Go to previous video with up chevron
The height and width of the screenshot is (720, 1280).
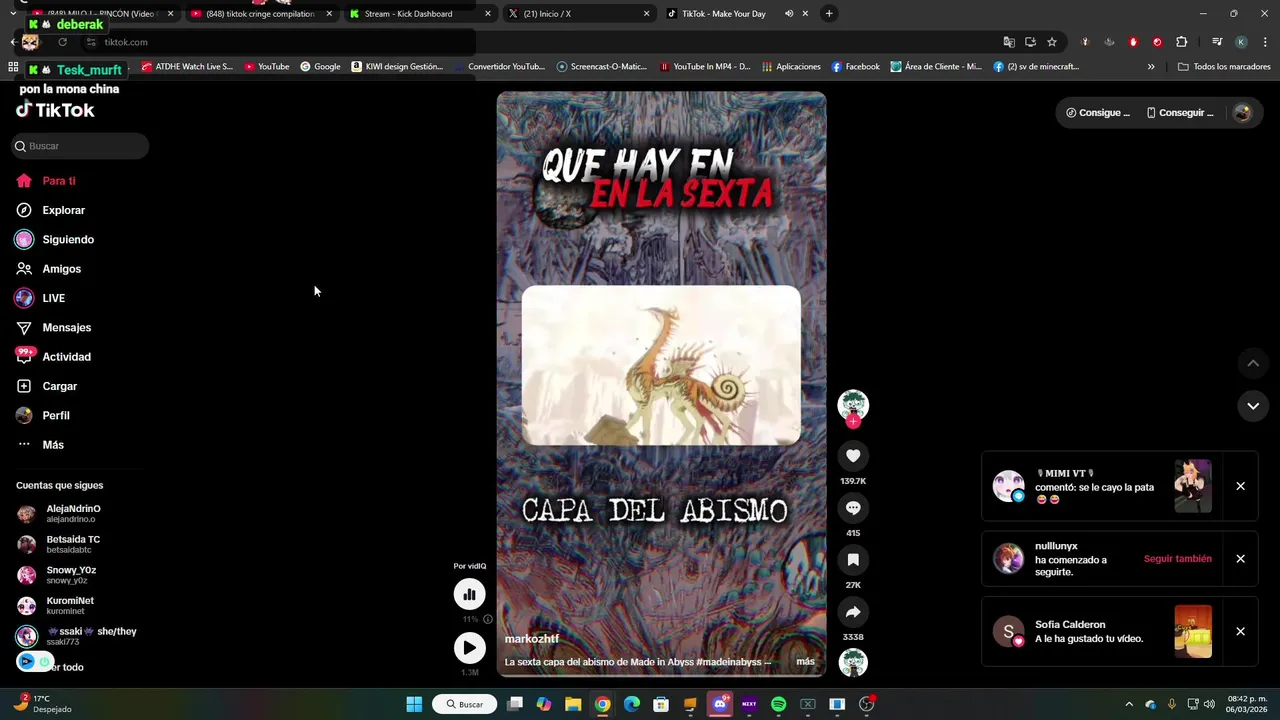tap(1253, 363)
